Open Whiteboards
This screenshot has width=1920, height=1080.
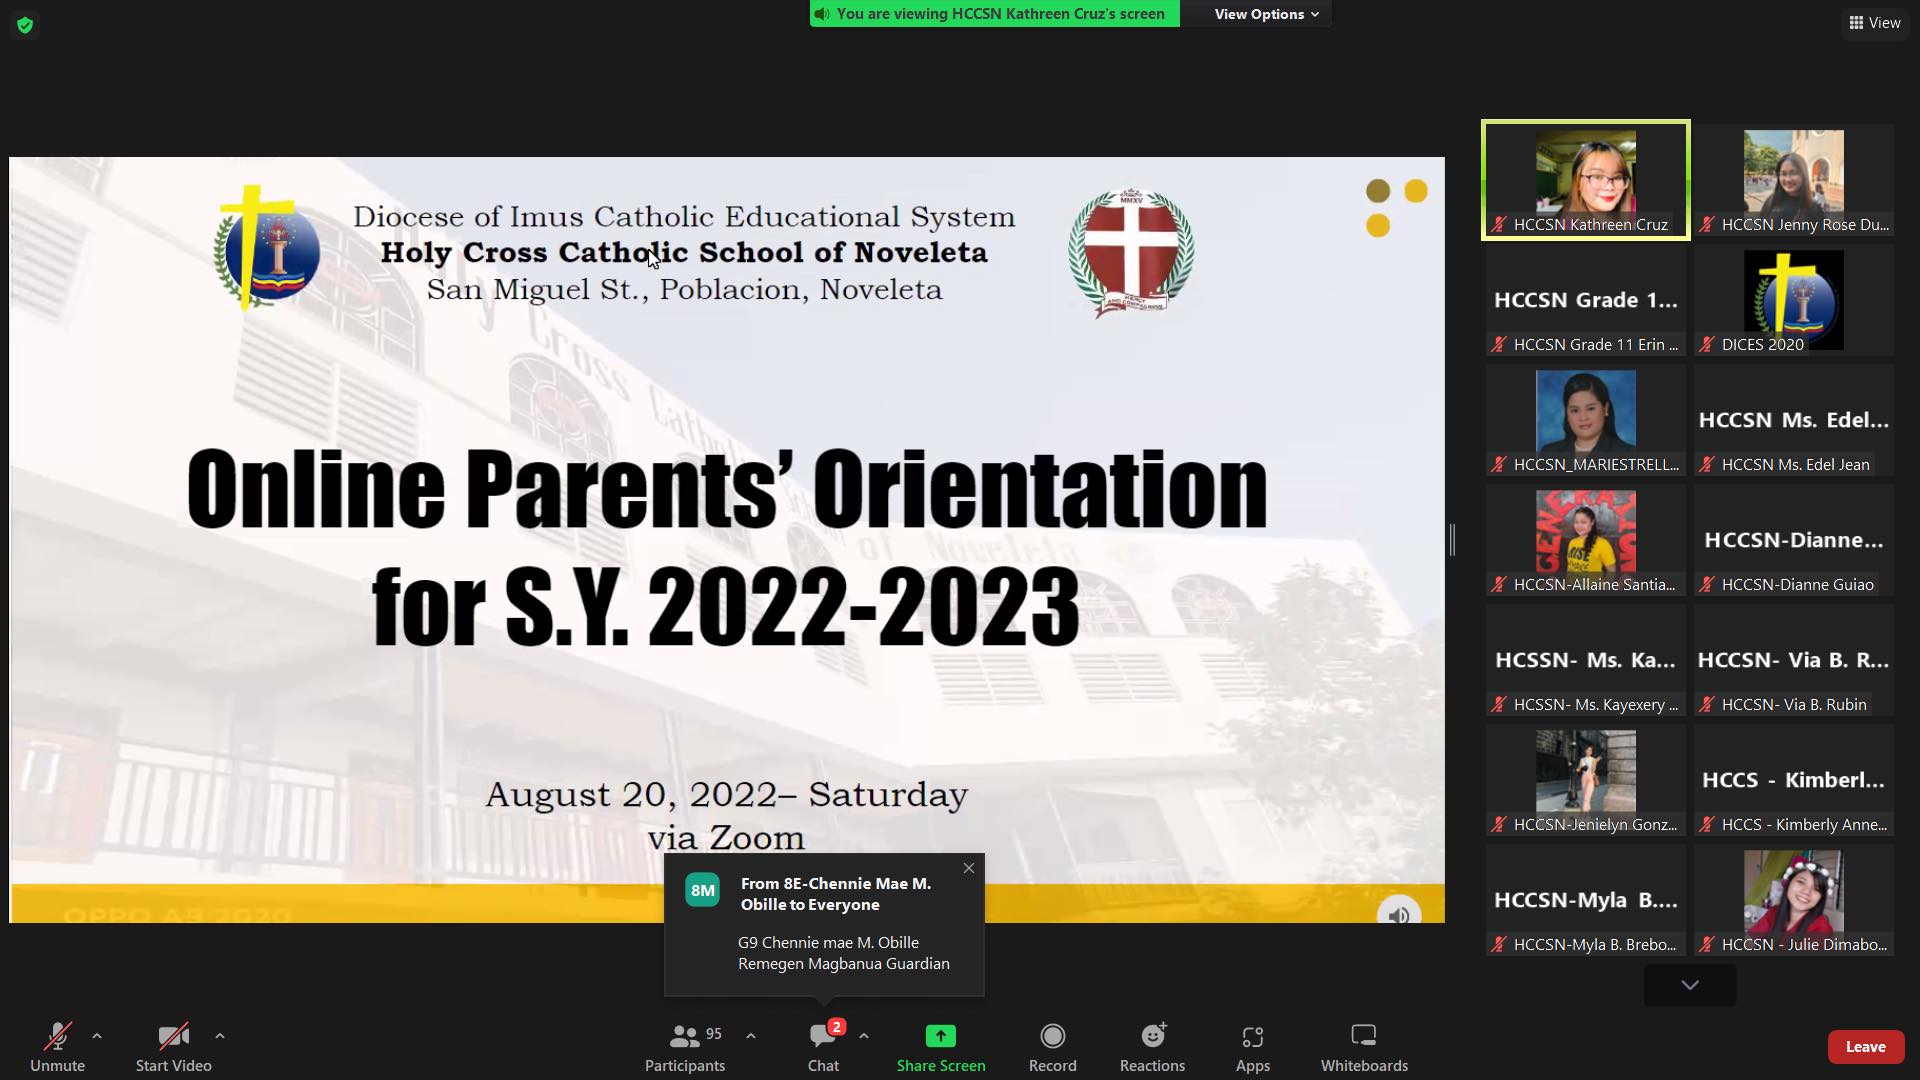click(x=1364, y=1046)
